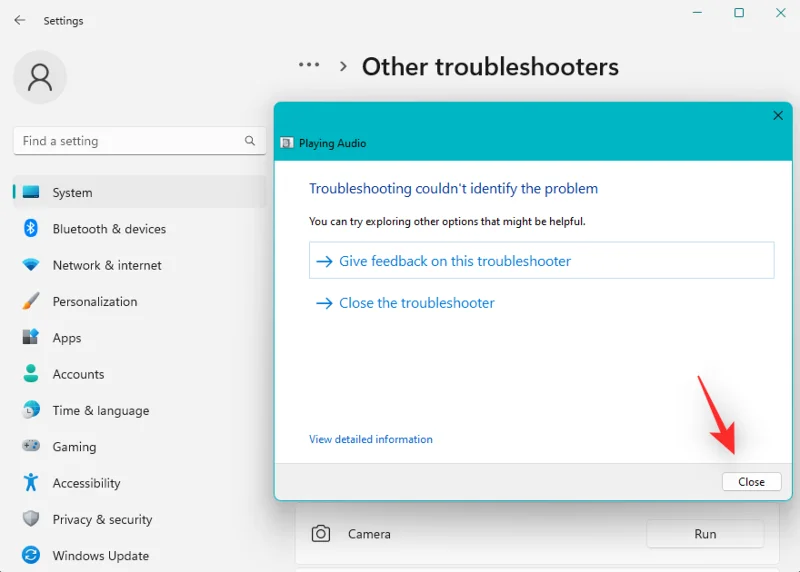Click the Apps icon in sidebar
800x572 pixels.
point(31,338)
